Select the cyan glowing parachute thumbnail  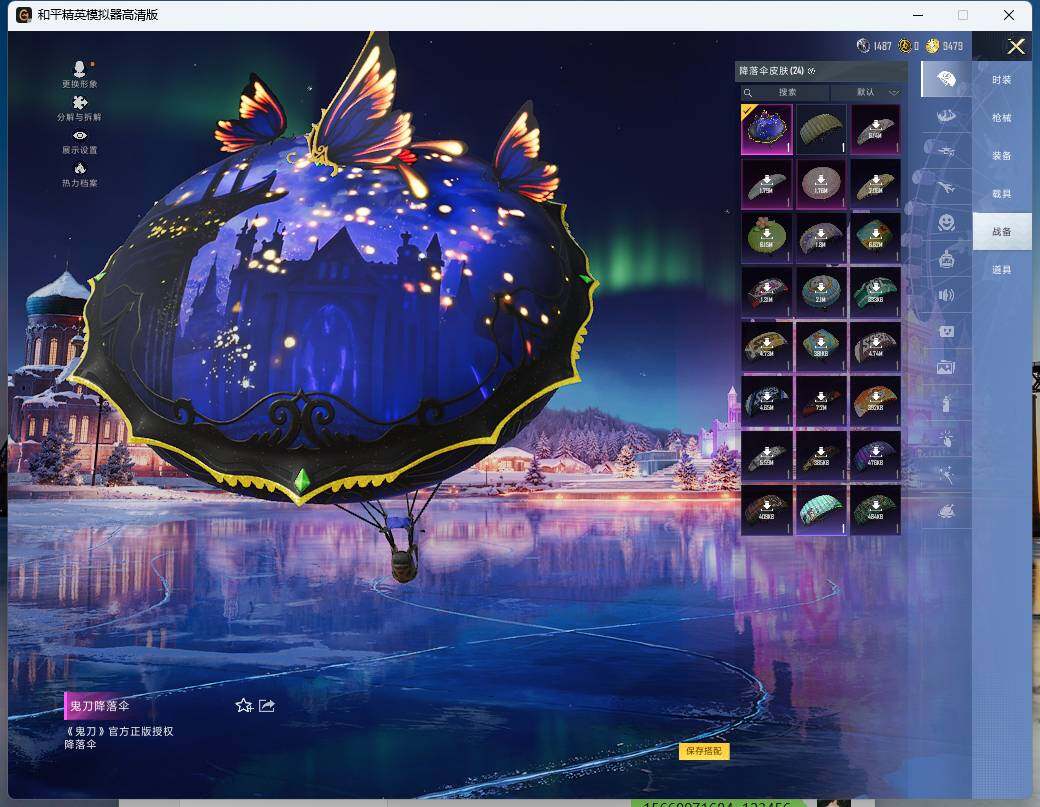821,510
